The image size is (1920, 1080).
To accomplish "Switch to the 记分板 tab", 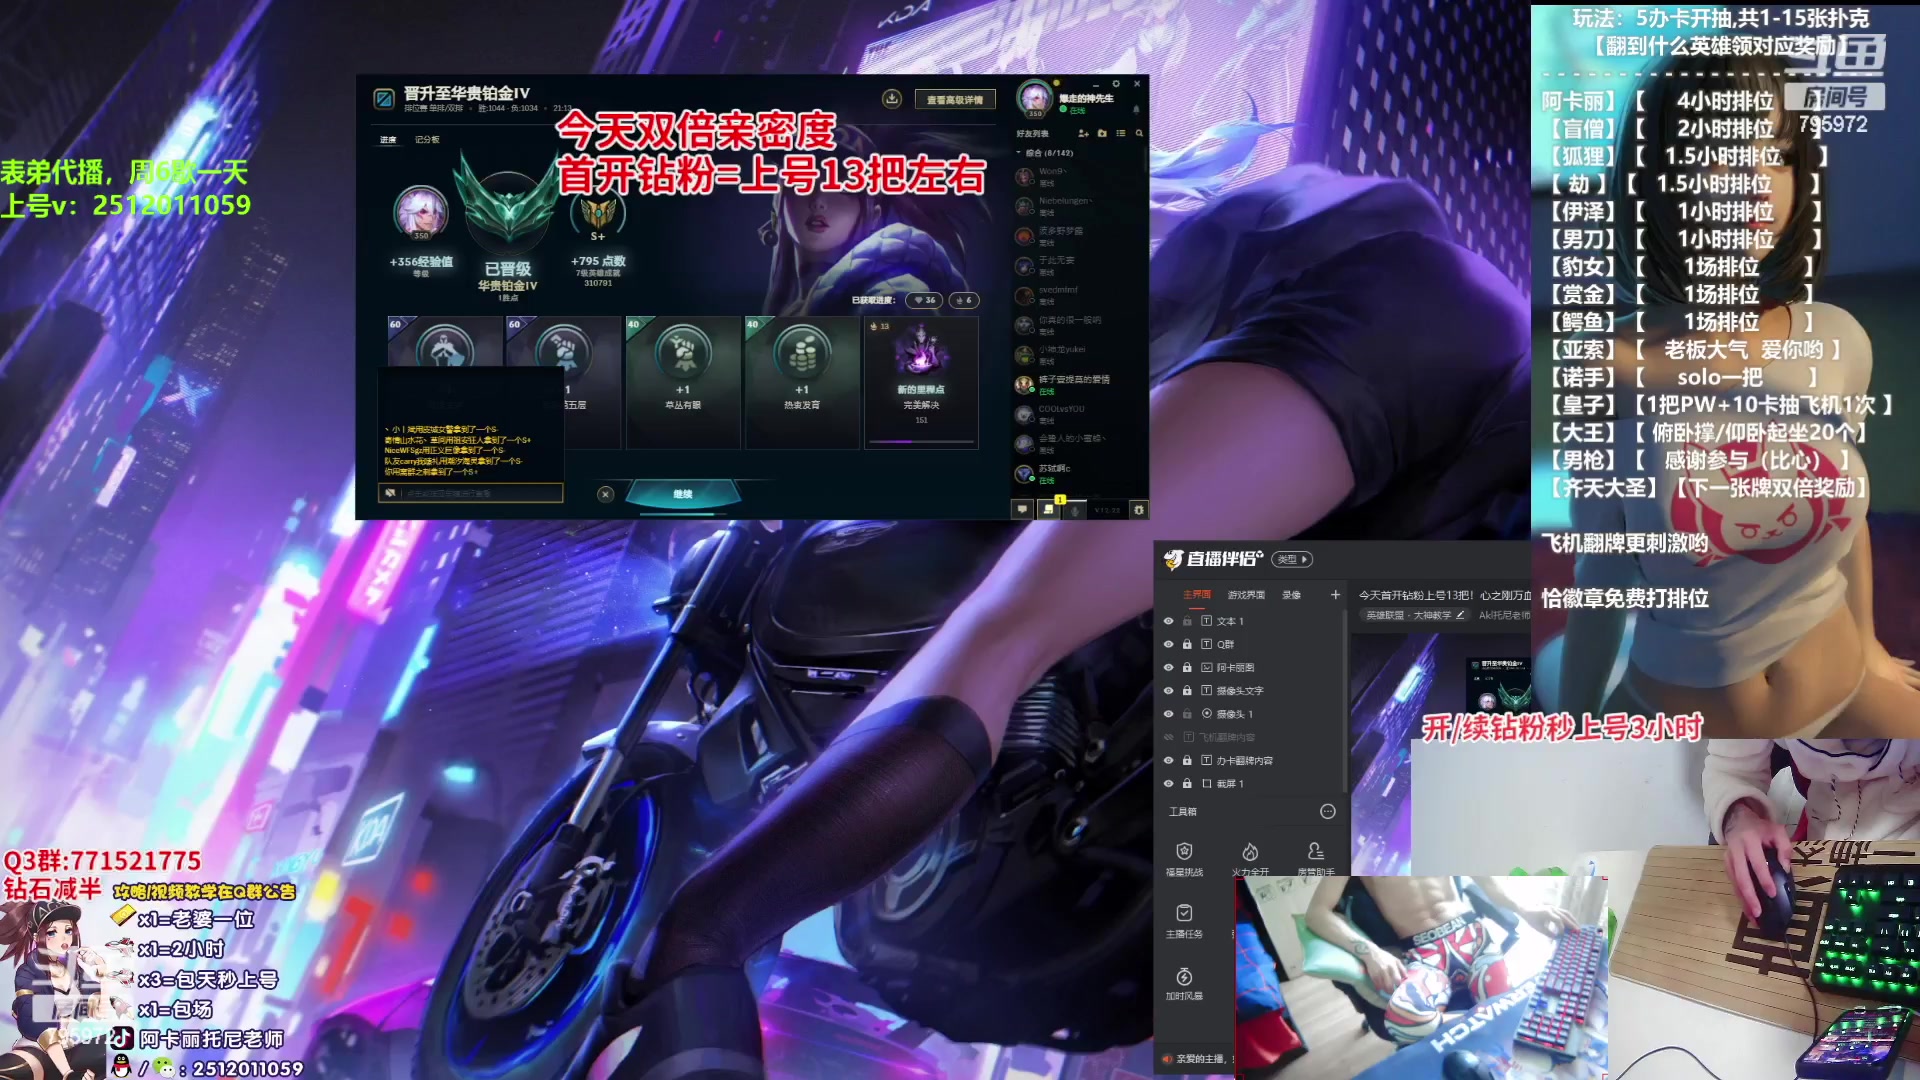I will coord(427,140).
